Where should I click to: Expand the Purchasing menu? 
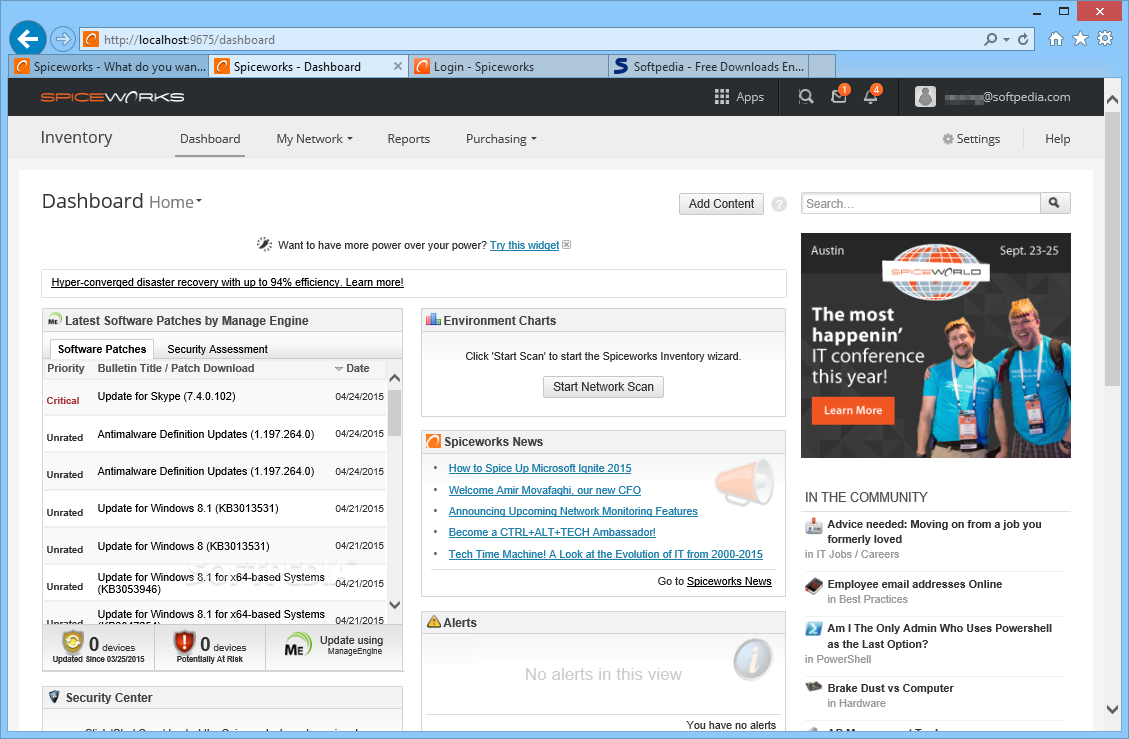501,139
